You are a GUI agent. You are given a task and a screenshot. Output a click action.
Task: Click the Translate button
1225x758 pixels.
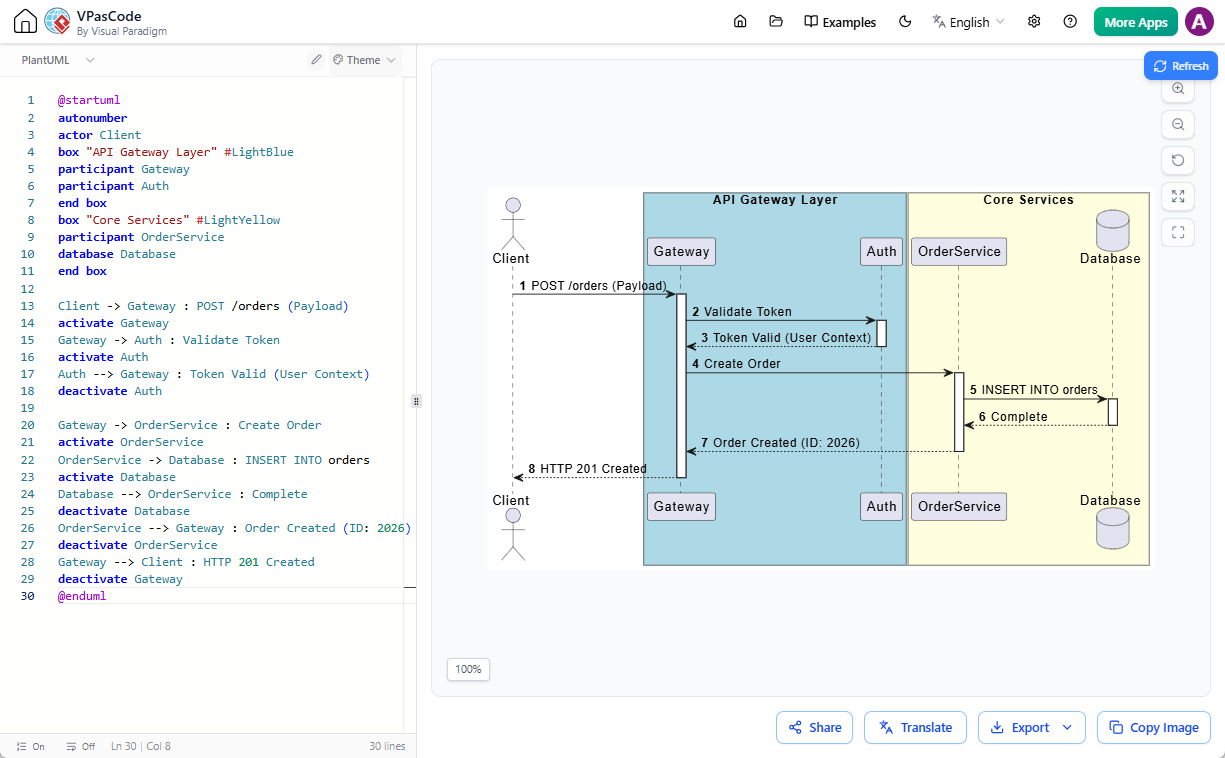915,728
